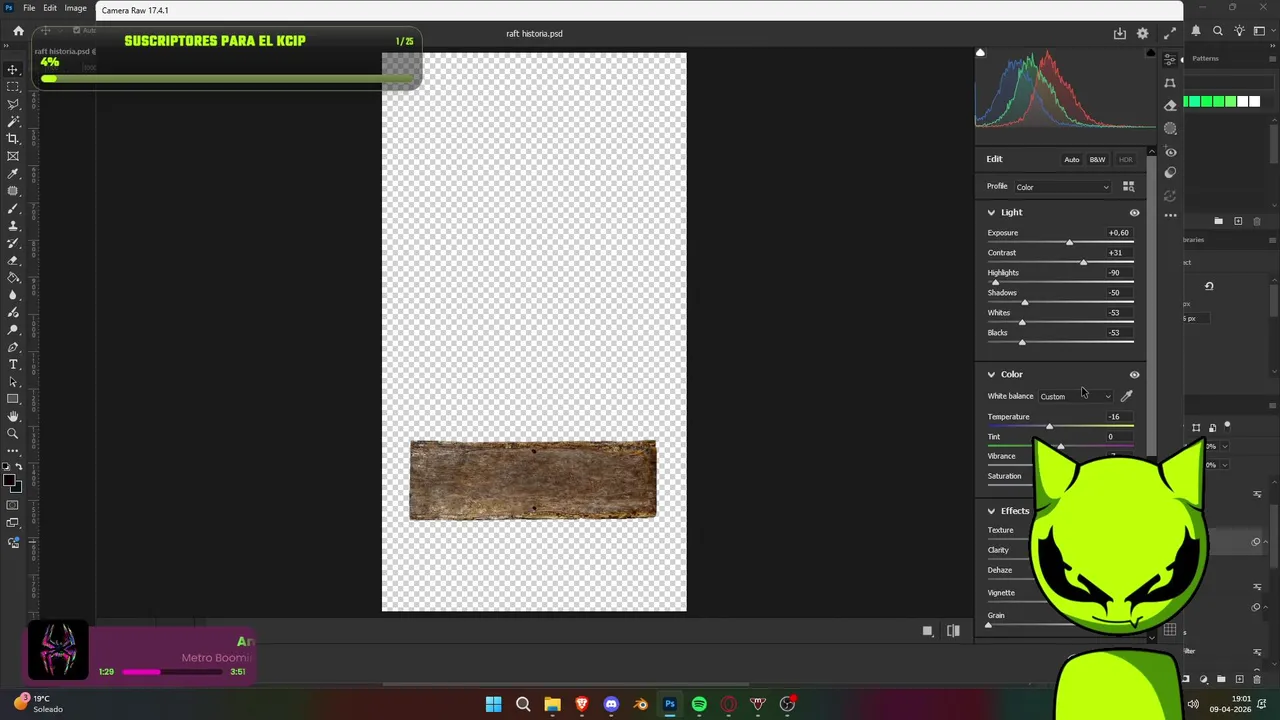Collapse the Color section
Viewport: 1280px width, 720px height.
coord(991,374)
